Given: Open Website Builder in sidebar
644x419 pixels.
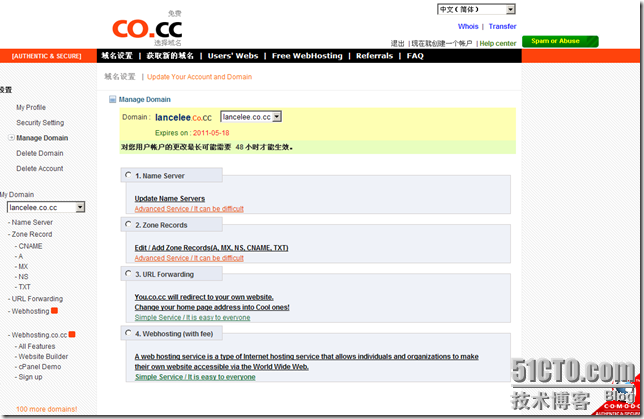Looking at the screenshot, I should pyautogui.click(x=43, y=357).
